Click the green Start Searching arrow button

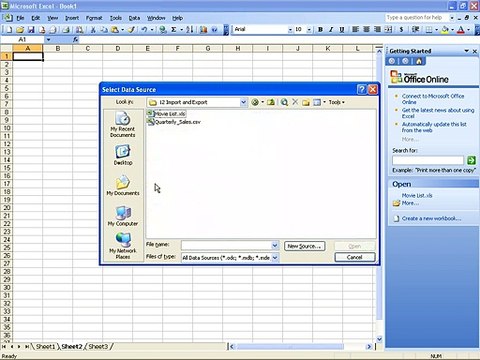click(471, 160)
